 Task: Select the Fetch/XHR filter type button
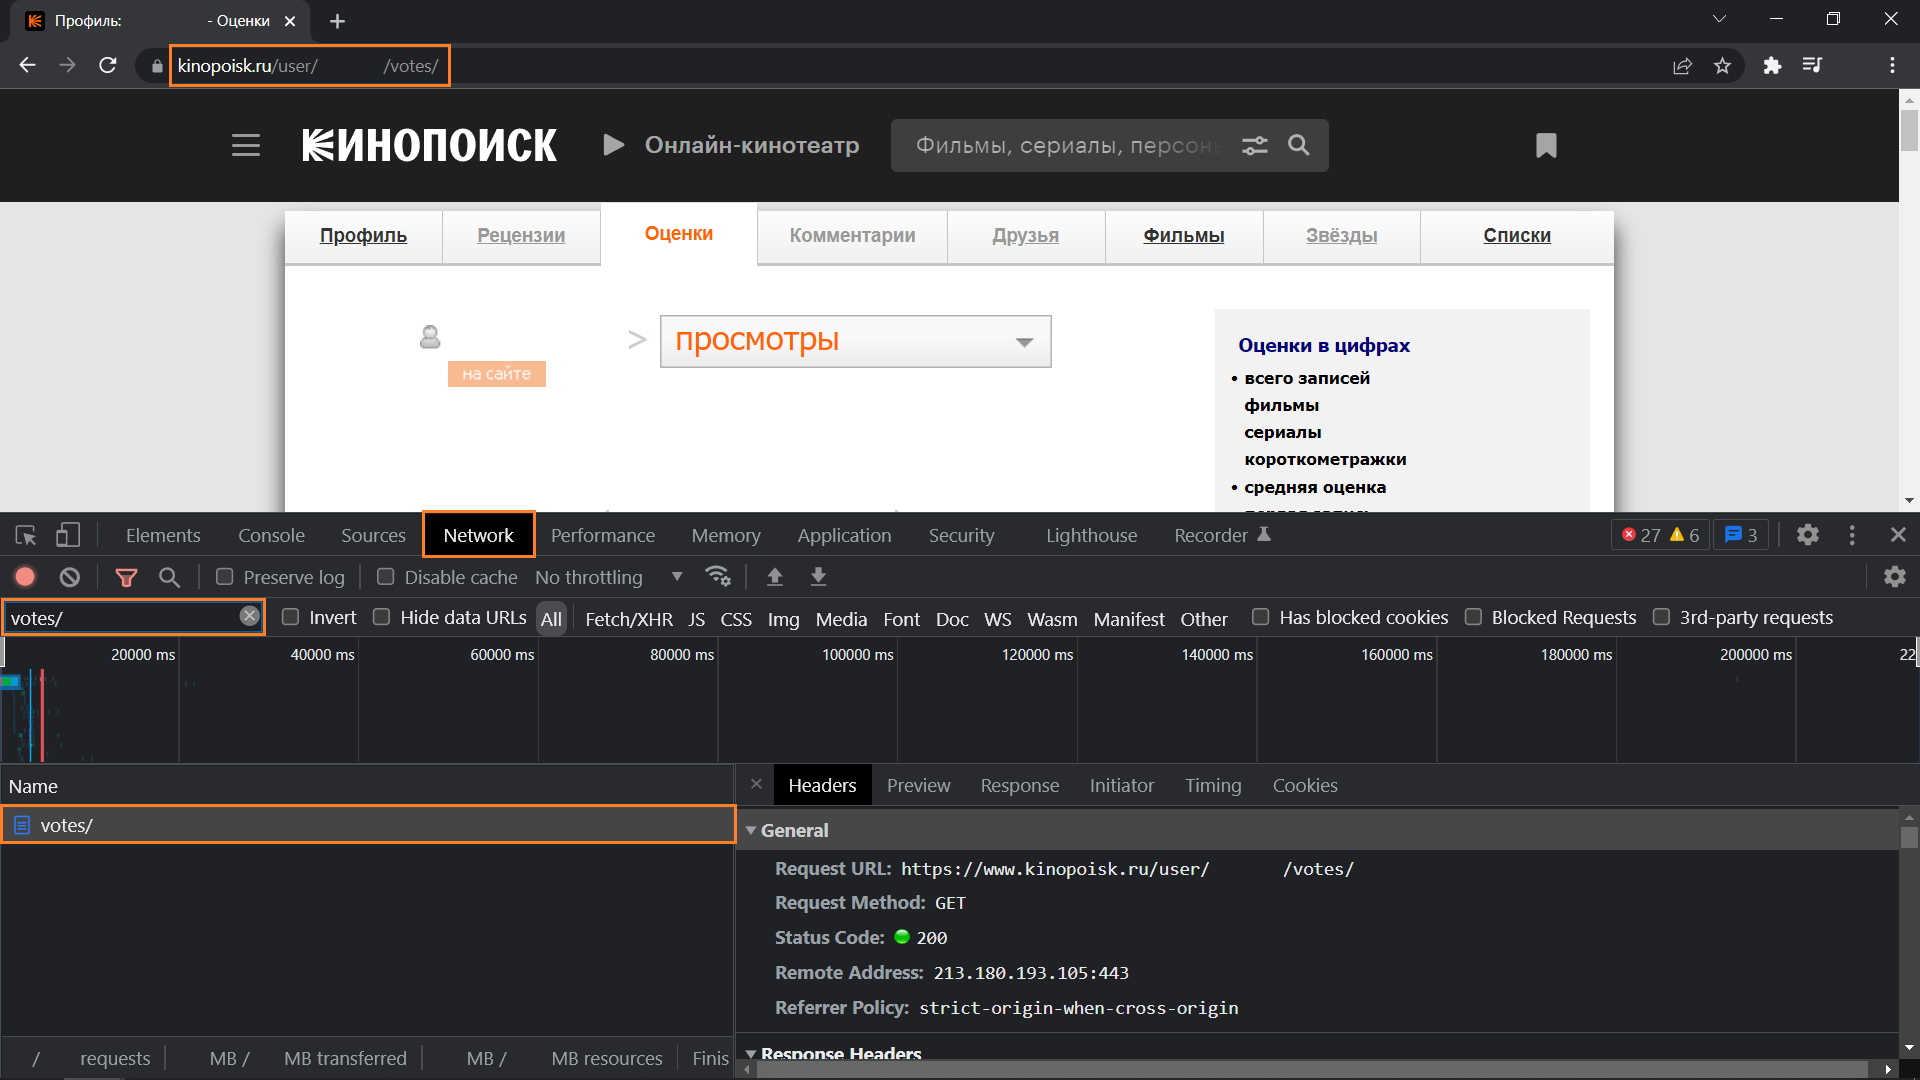click(x=628, y=619)
